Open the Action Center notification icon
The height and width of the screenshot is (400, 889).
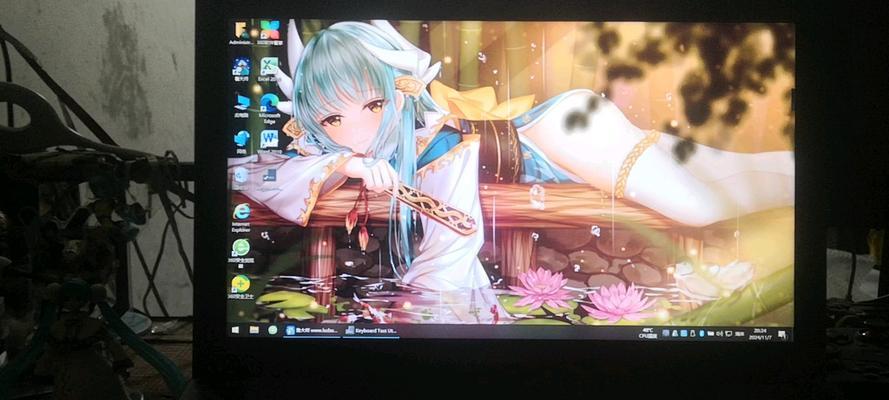781,334
